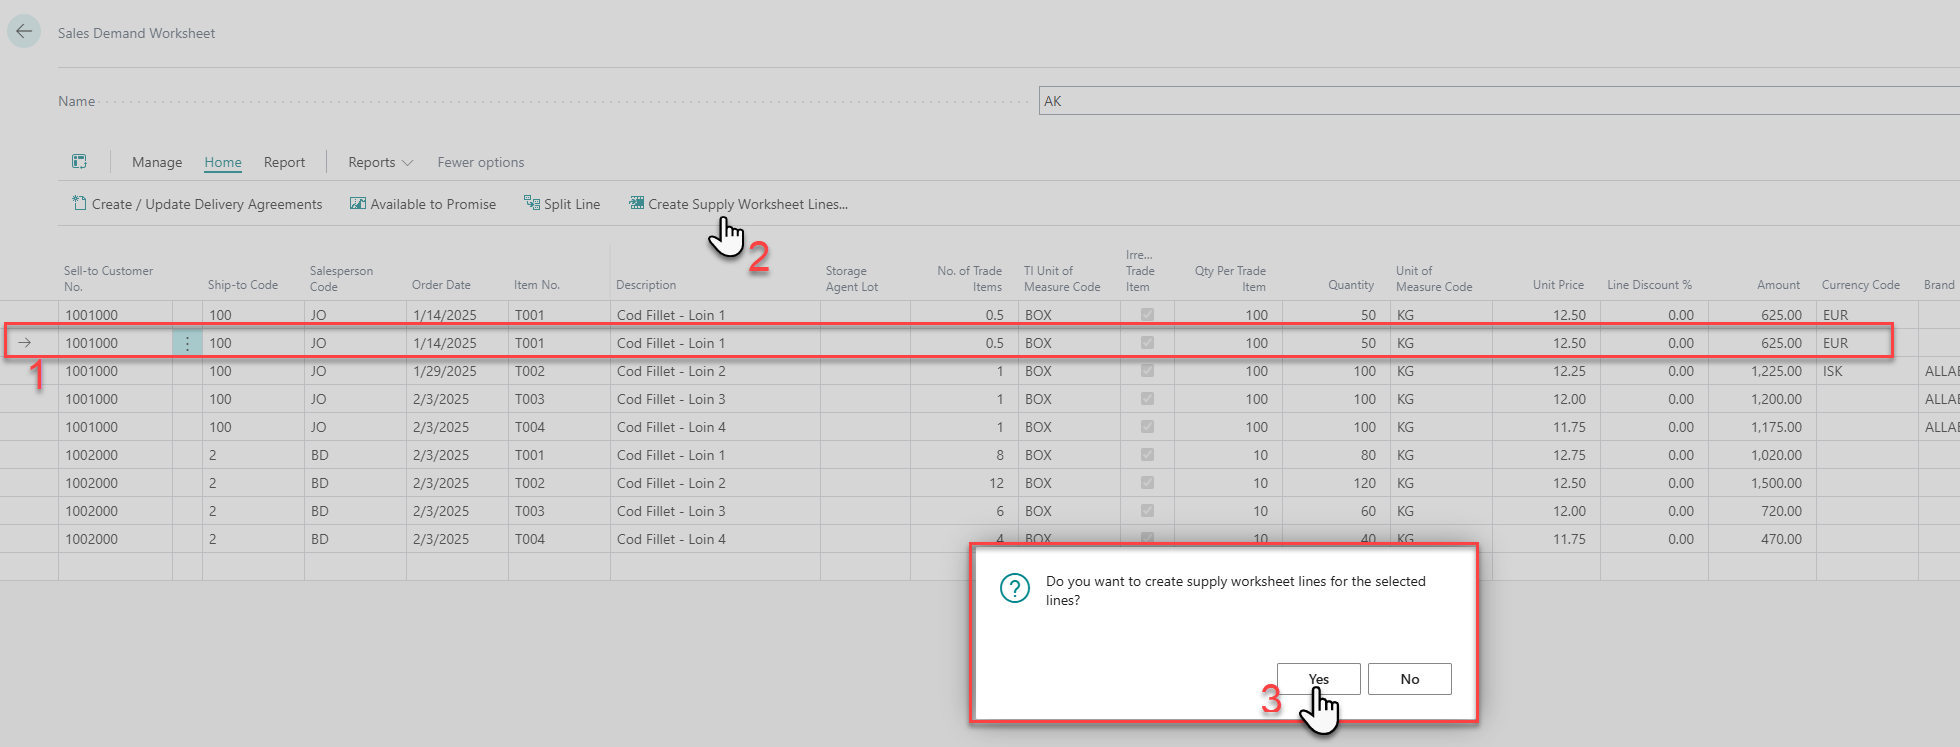Click the Split Line icon
The height and width of the screenshot is (747, 1960).
pyautogui.click(x=532, y=204)
